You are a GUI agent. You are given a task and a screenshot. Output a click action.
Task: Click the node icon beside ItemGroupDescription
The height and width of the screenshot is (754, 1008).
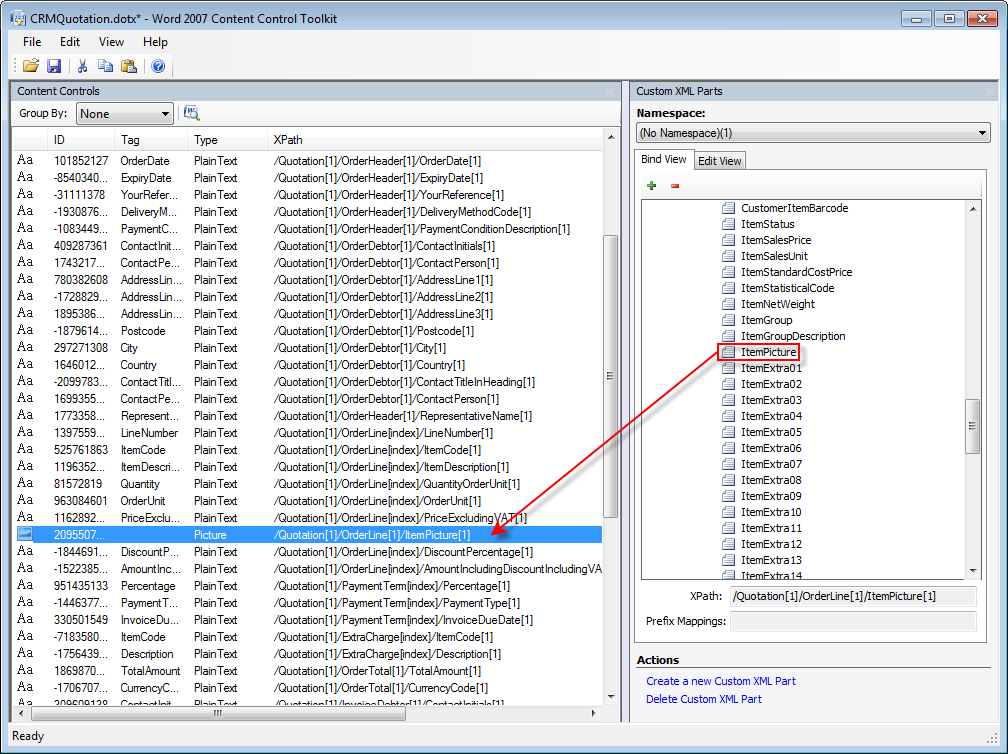[x=728, y=336]
